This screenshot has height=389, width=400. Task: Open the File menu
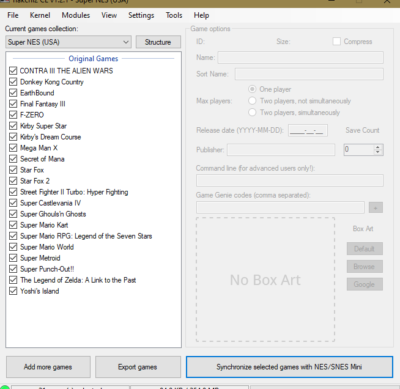pos(13,15)
